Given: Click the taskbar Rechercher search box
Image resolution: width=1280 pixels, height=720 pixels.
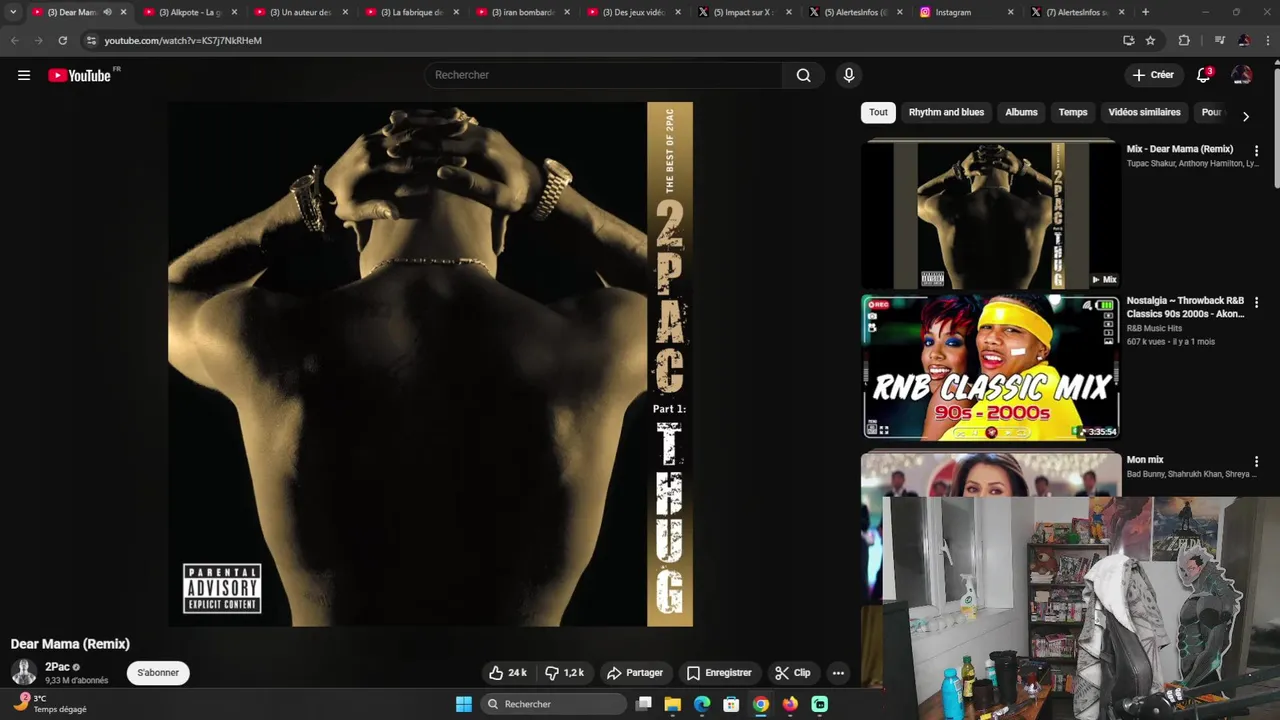Looking at the screenshot, I should [553, 704].
